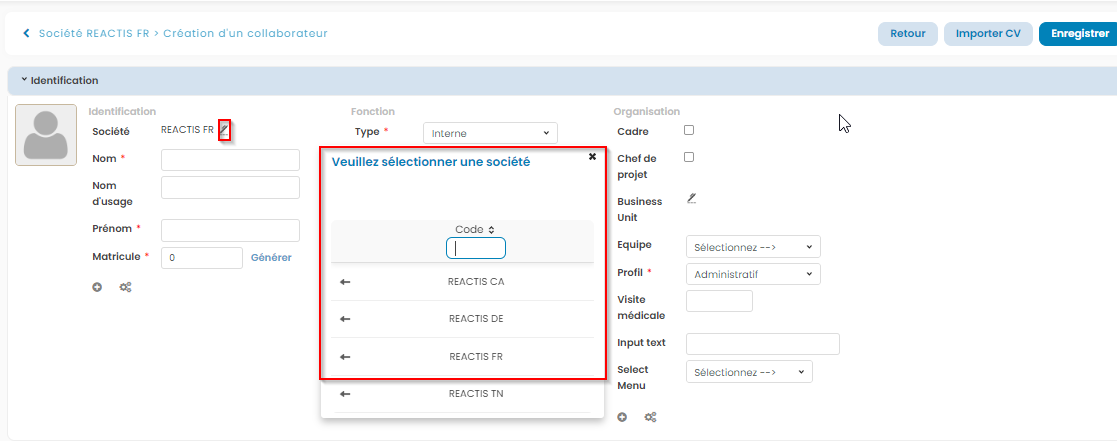
Task: Click the Société edit pencil icon
Action: pos(225,130)
